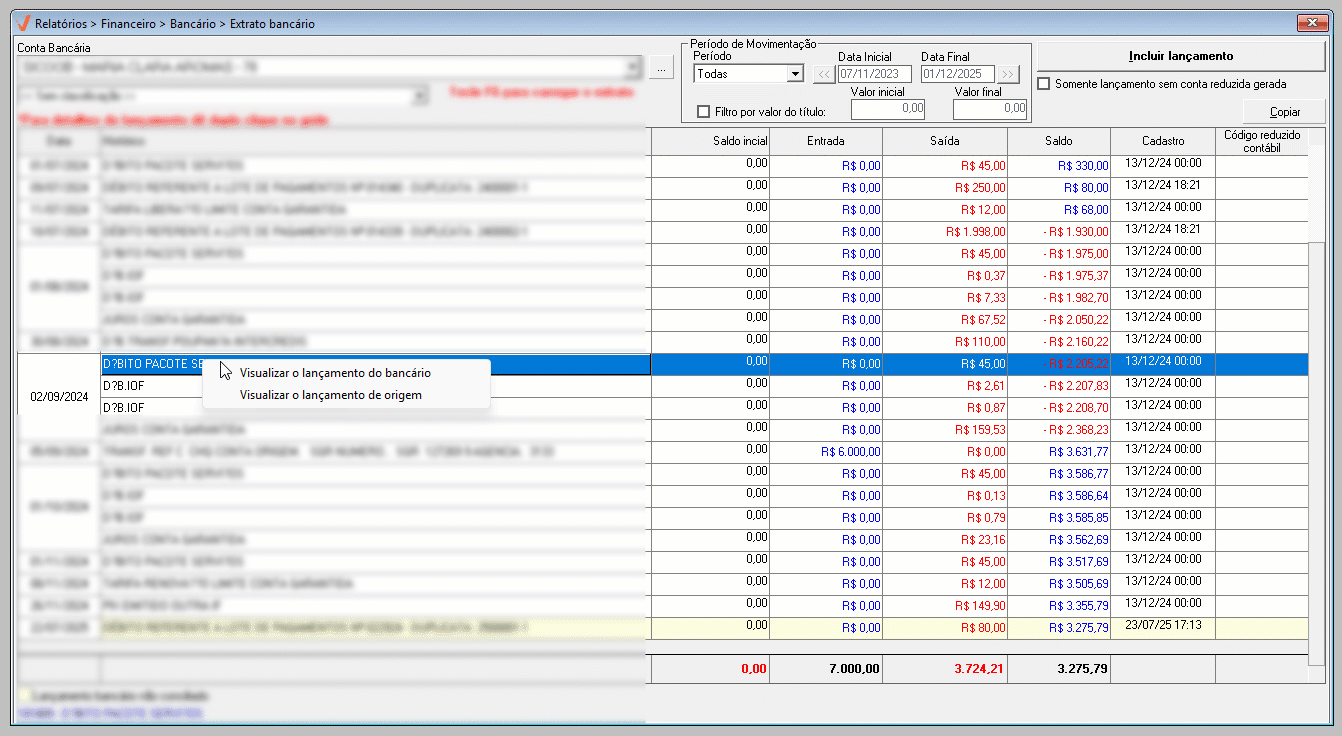Click the Valor inicial input field
Viewport: 1342px width, 736px height.
click(x=888, y=108)
